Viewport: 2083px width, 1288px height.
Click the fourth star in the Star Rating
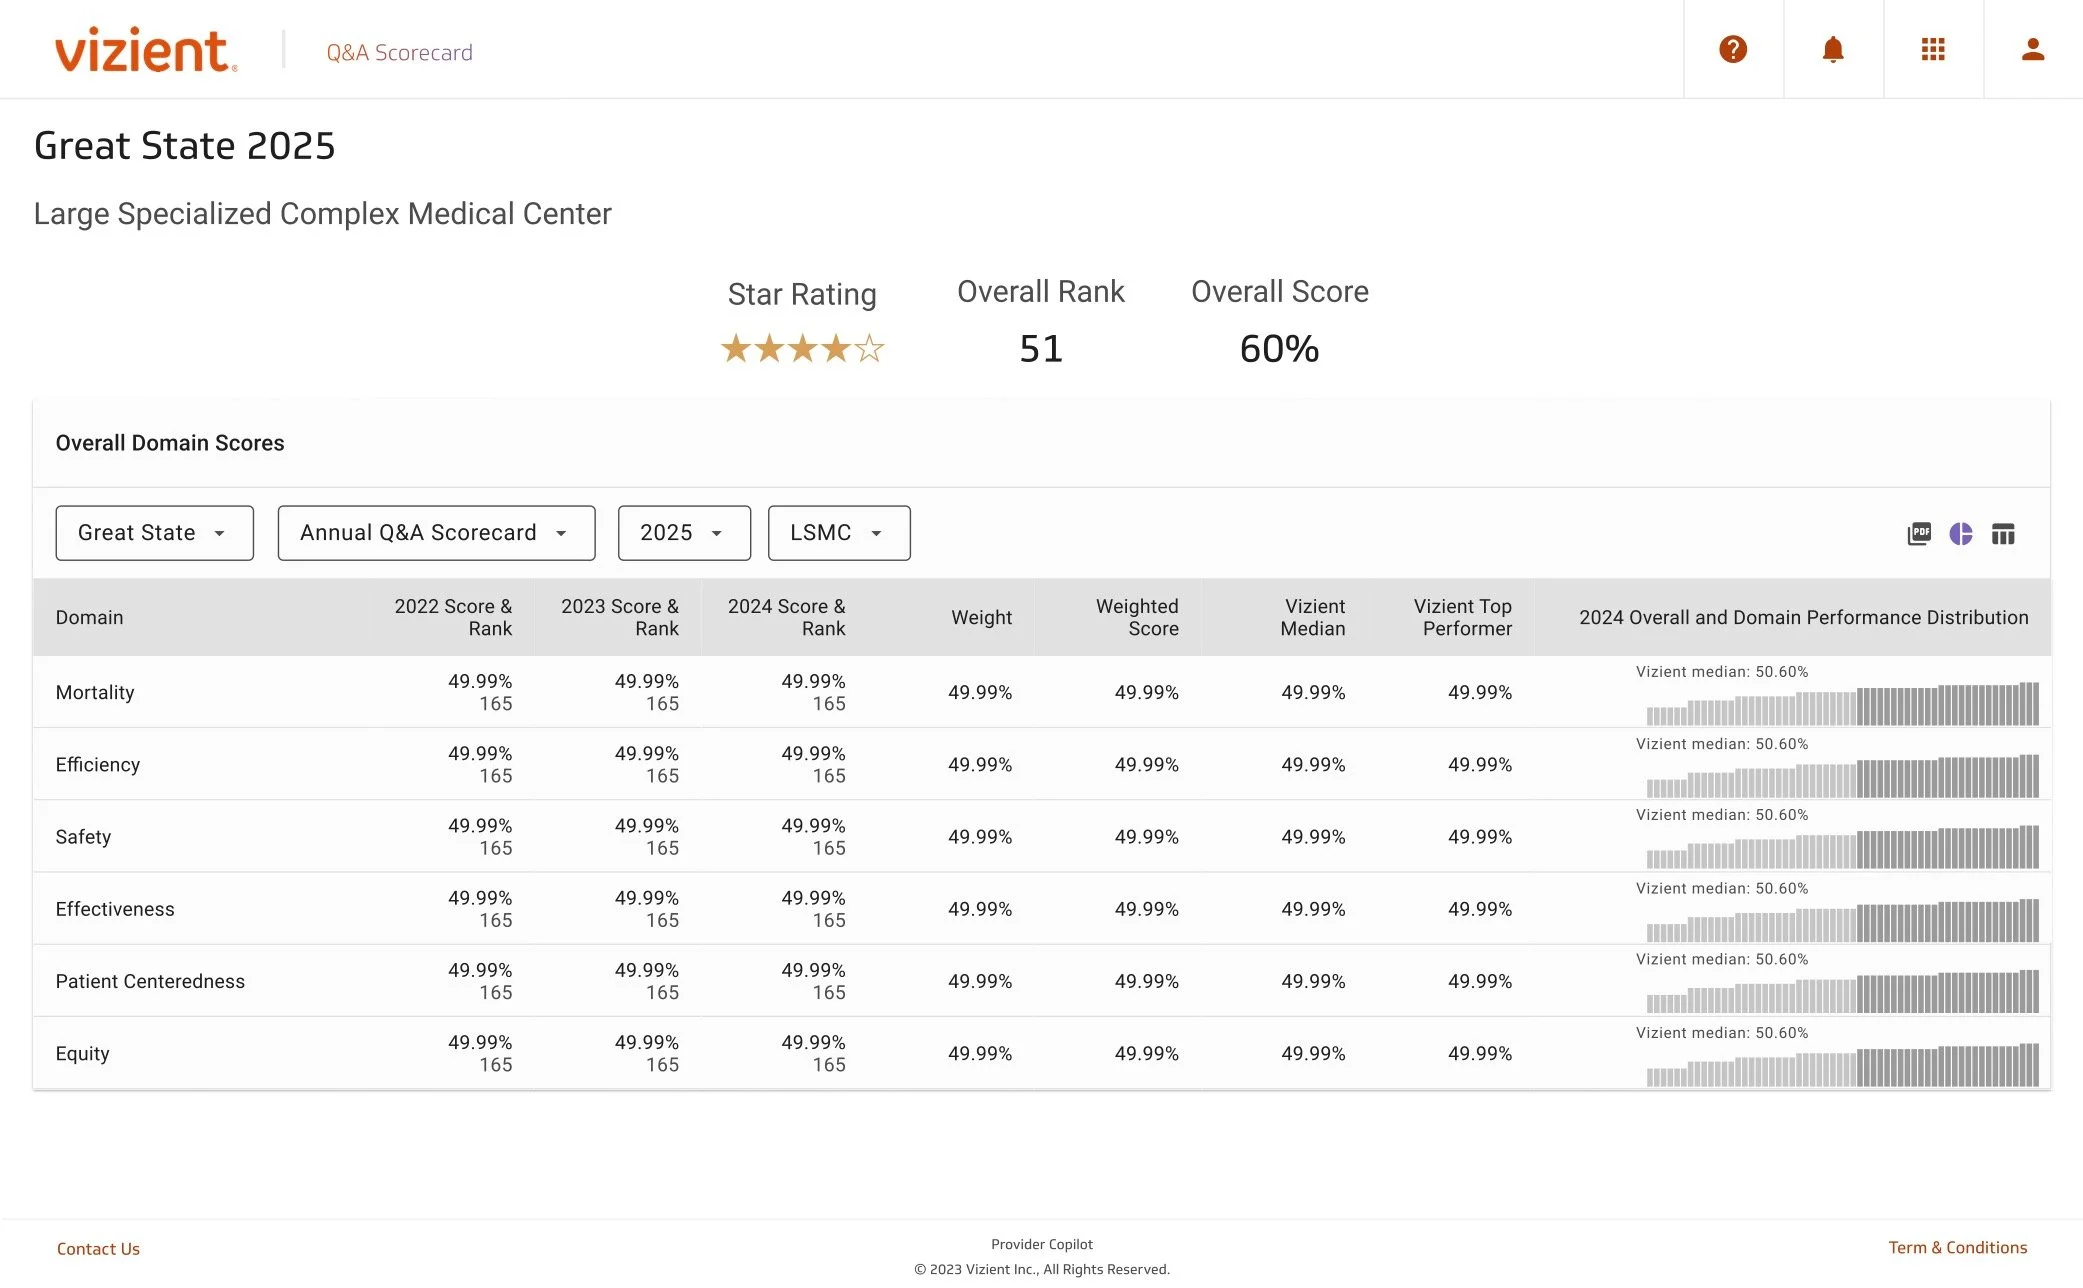(838, 348)
